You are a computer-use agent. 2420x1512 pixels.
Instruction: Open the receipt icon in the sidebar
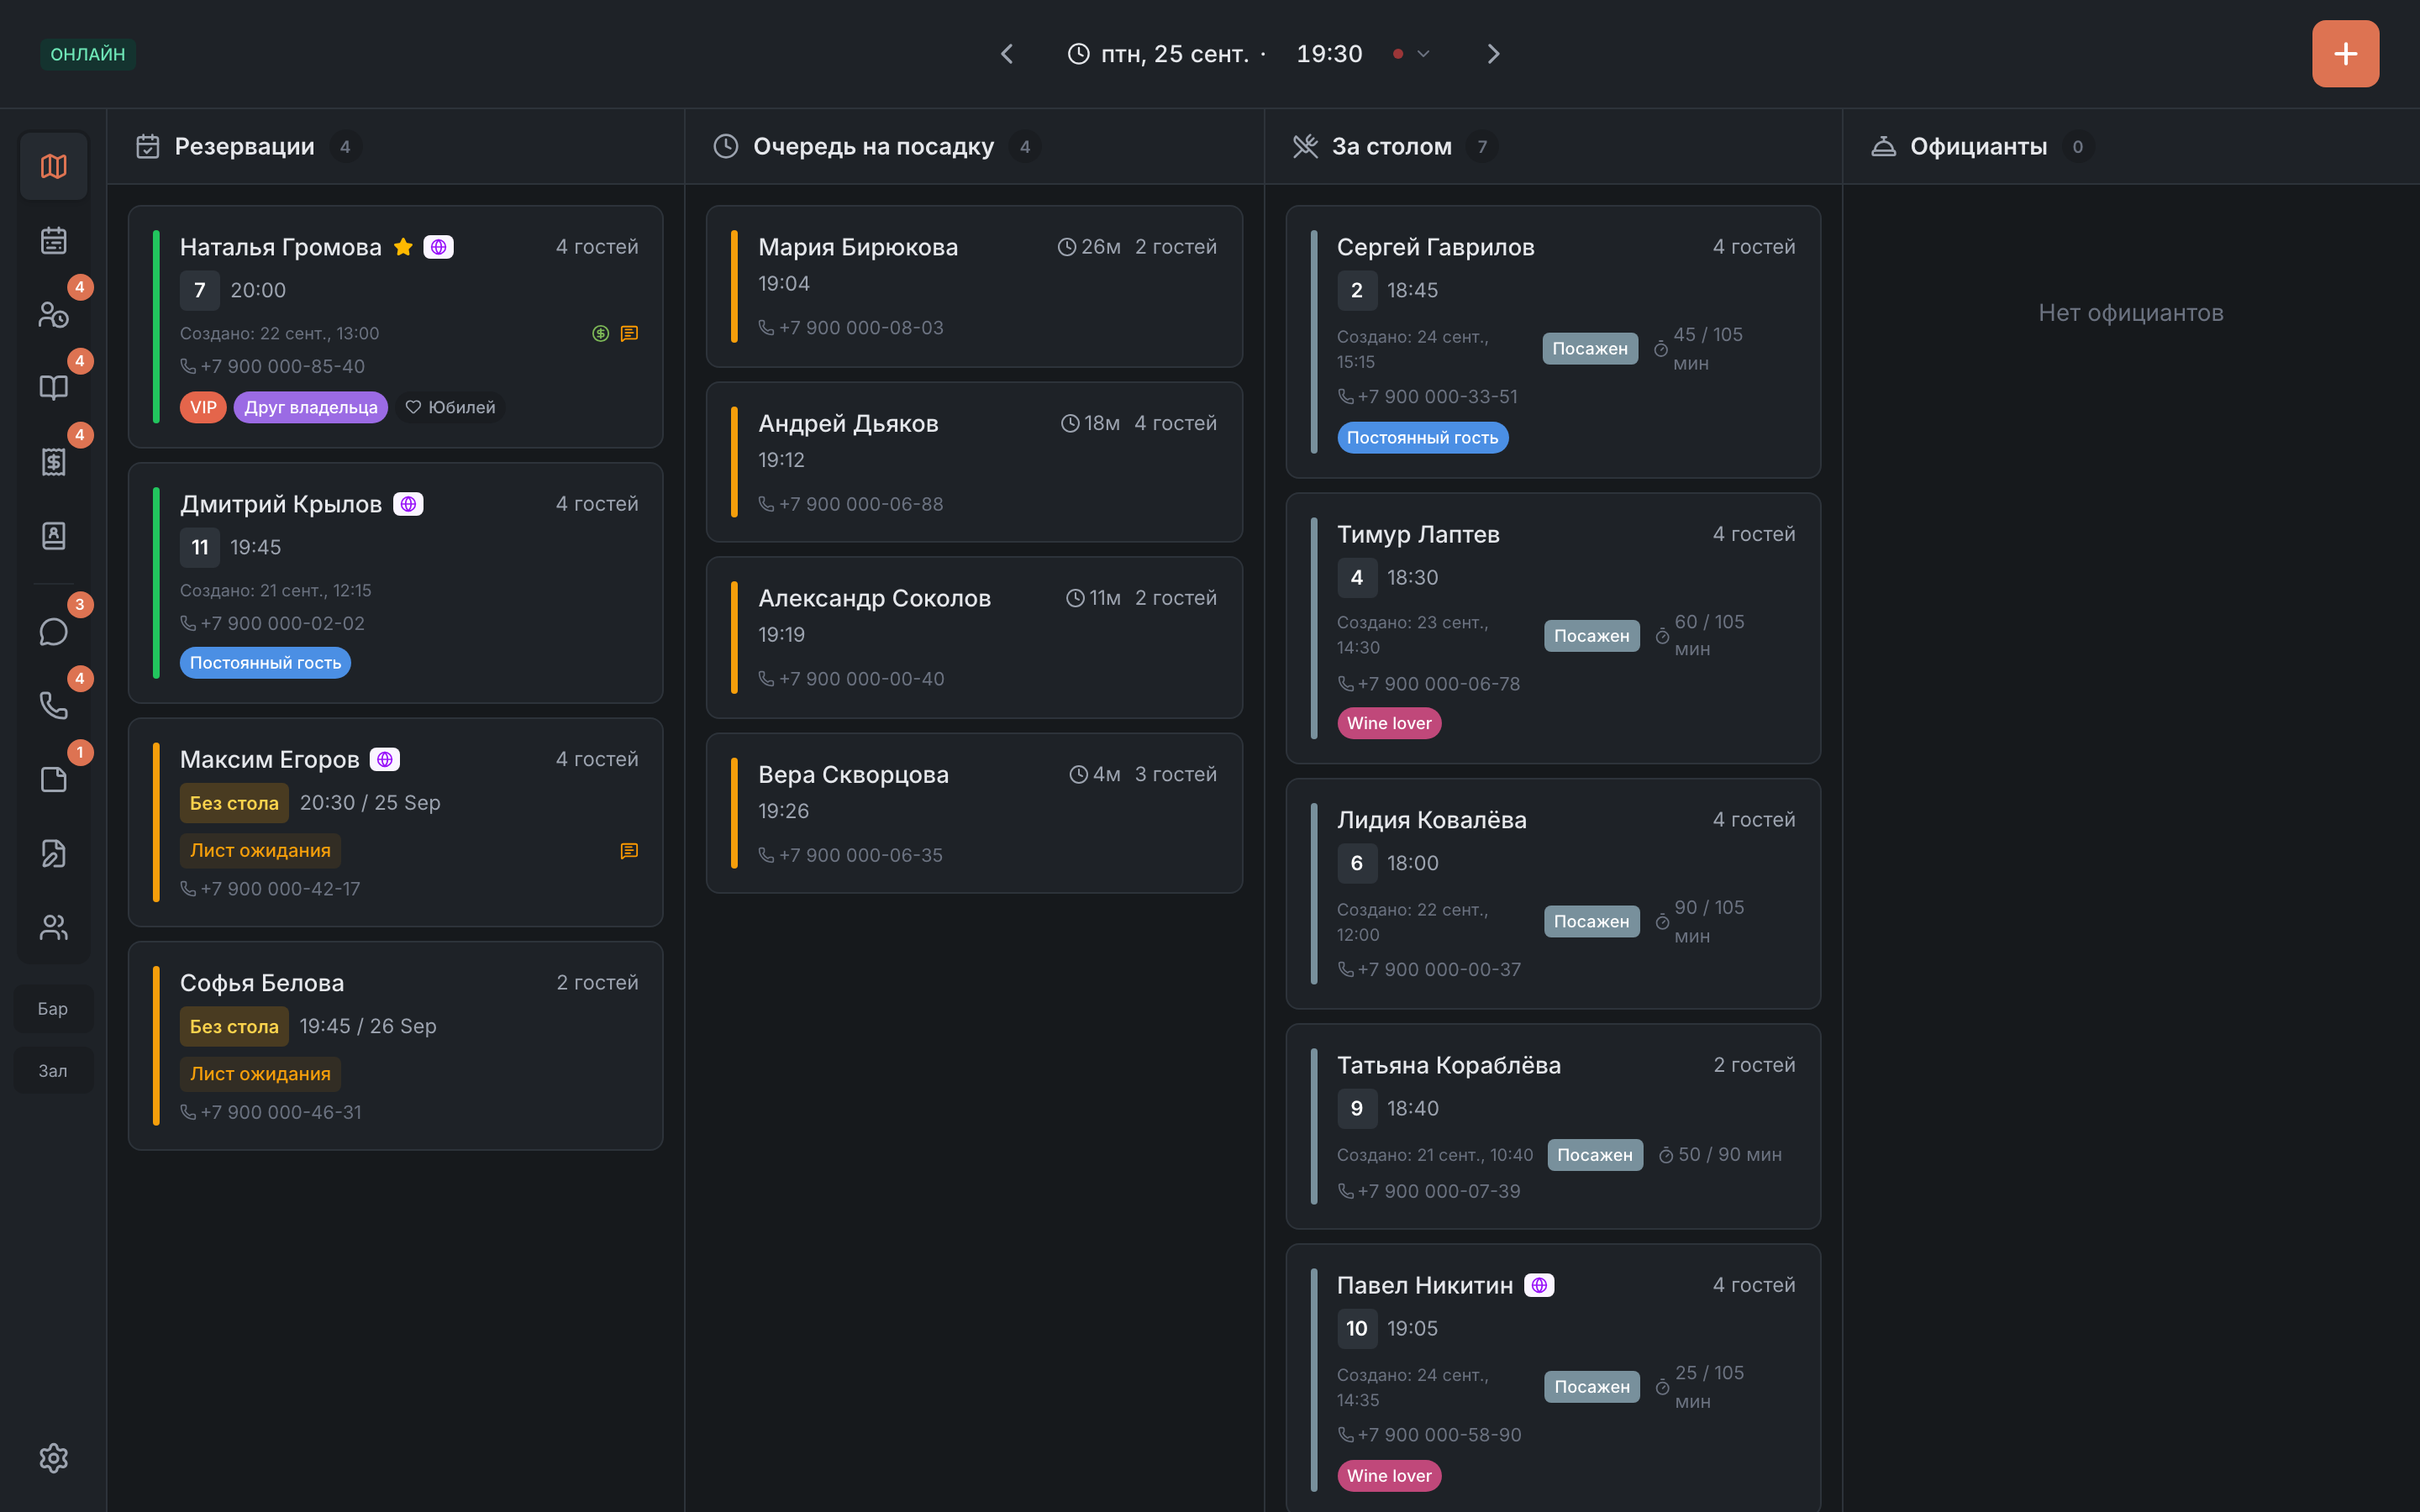click(53, 462)
